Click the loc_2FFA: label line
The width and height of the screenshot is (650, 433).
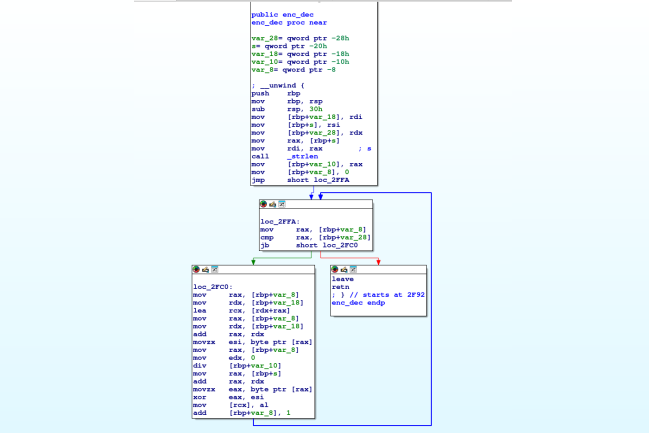[280, 221]
